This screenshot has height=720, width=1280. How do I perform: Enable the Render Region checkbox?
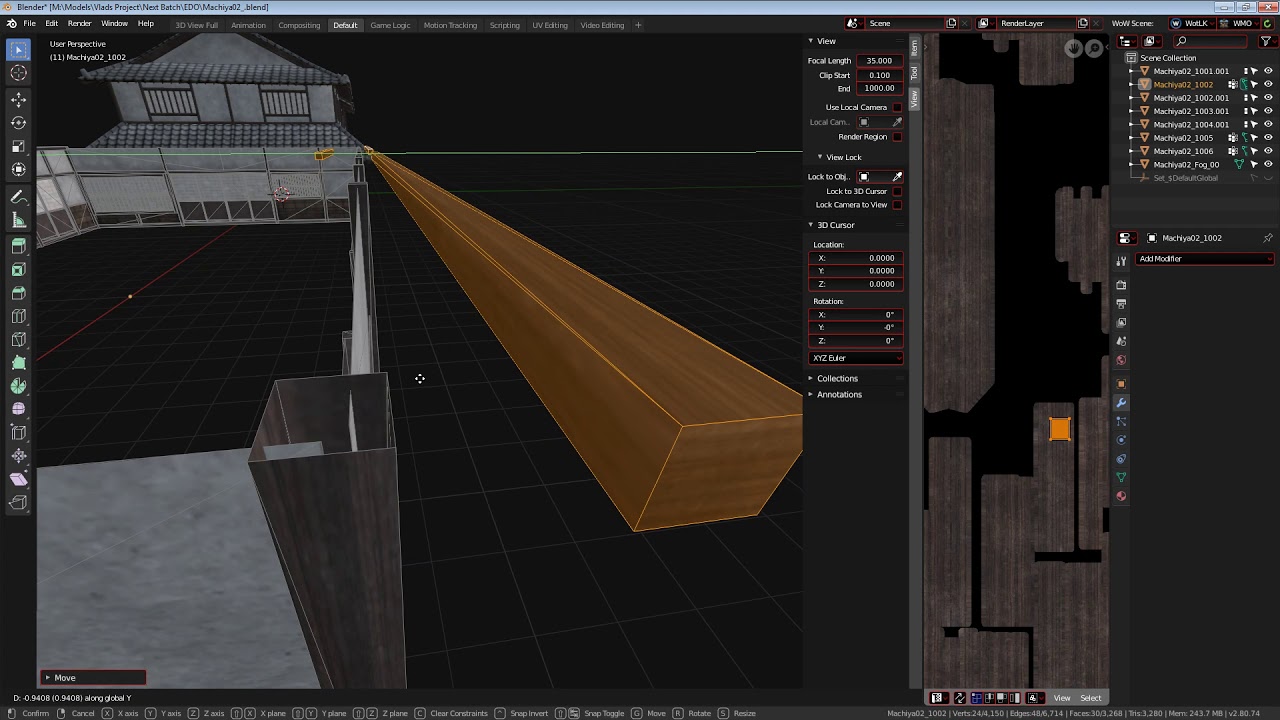click(896, 137)
